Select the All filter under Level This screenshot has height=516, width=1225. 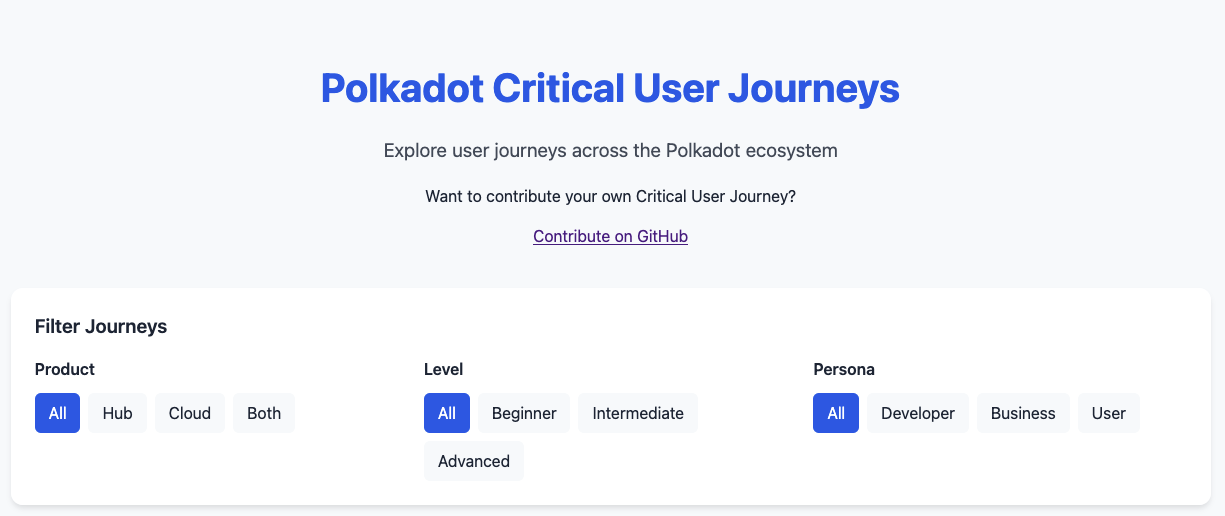tap(447, 413)
